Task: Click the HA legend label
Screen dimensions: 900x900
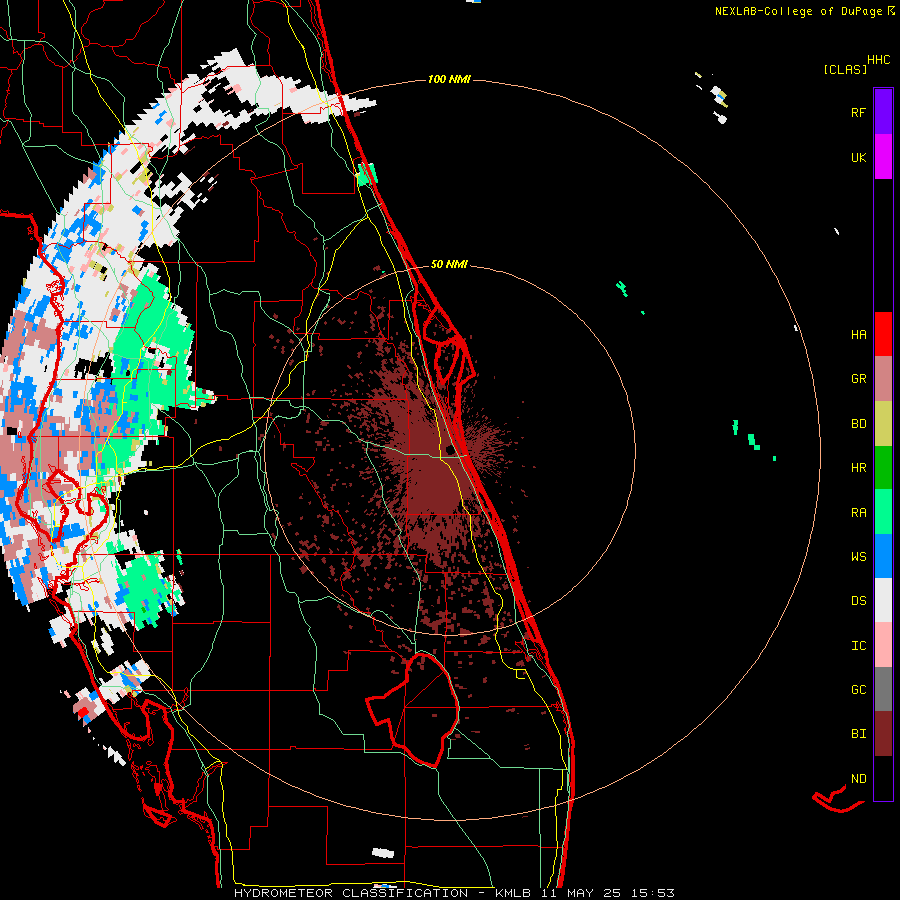Action: pos(858,334)
